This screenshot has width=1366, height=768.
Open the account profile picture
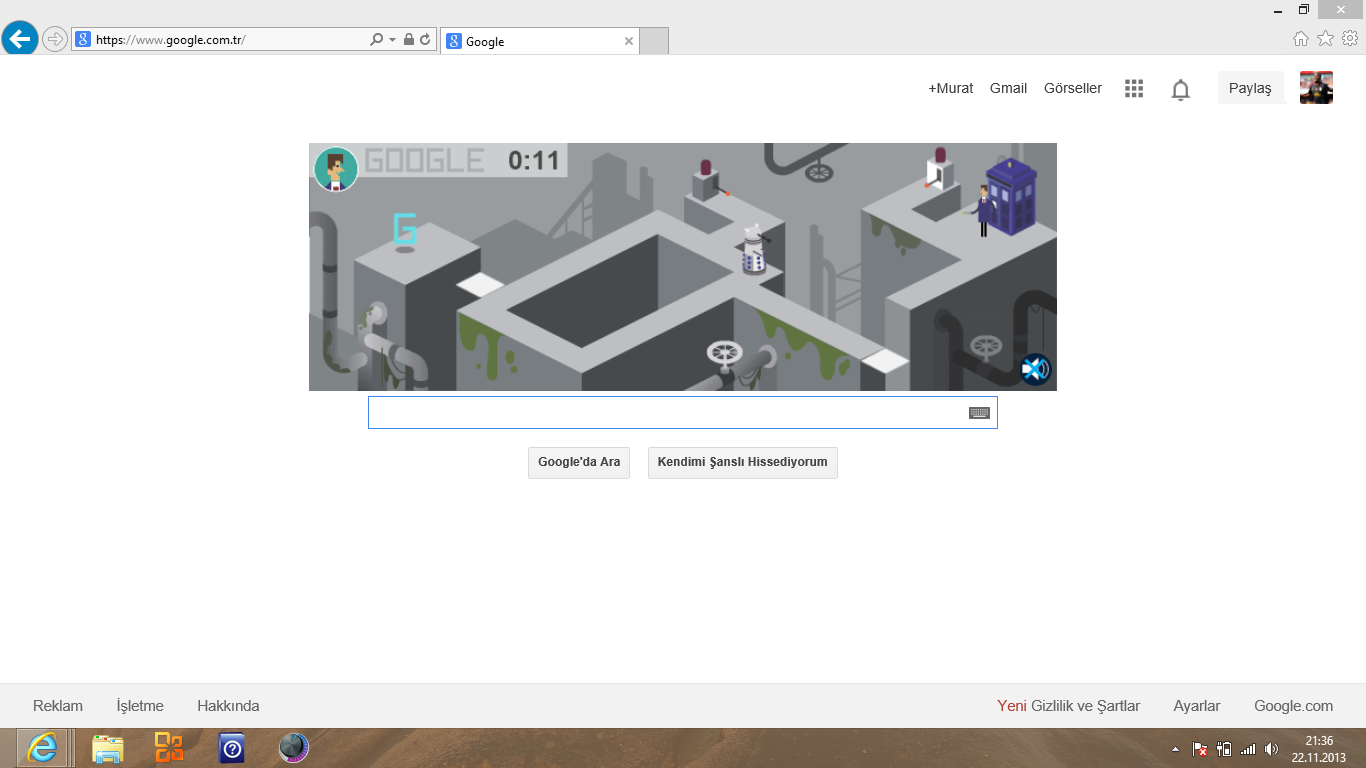(x=1316, y=88)
